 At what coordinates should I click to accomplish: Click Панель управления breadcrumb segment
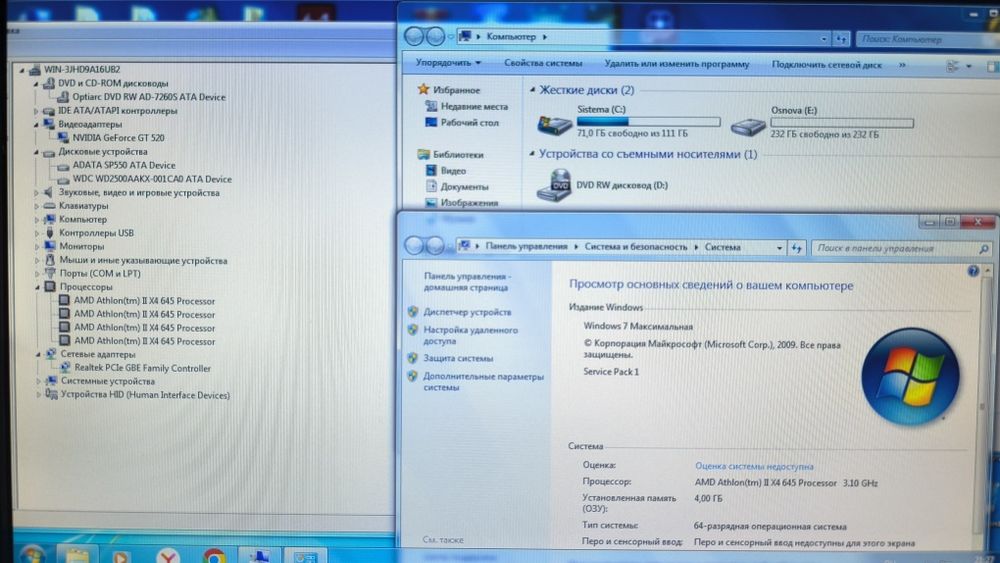[526, 246]
